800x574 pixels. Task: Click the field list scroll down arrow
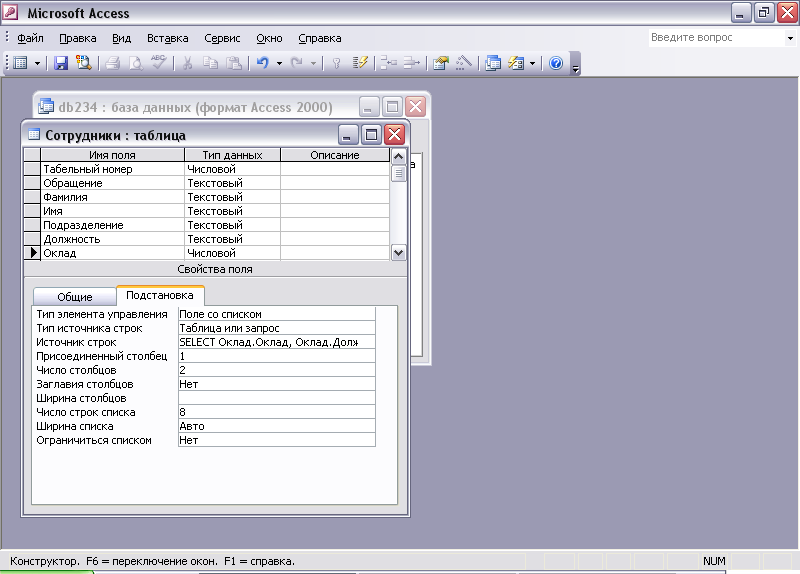398,253
